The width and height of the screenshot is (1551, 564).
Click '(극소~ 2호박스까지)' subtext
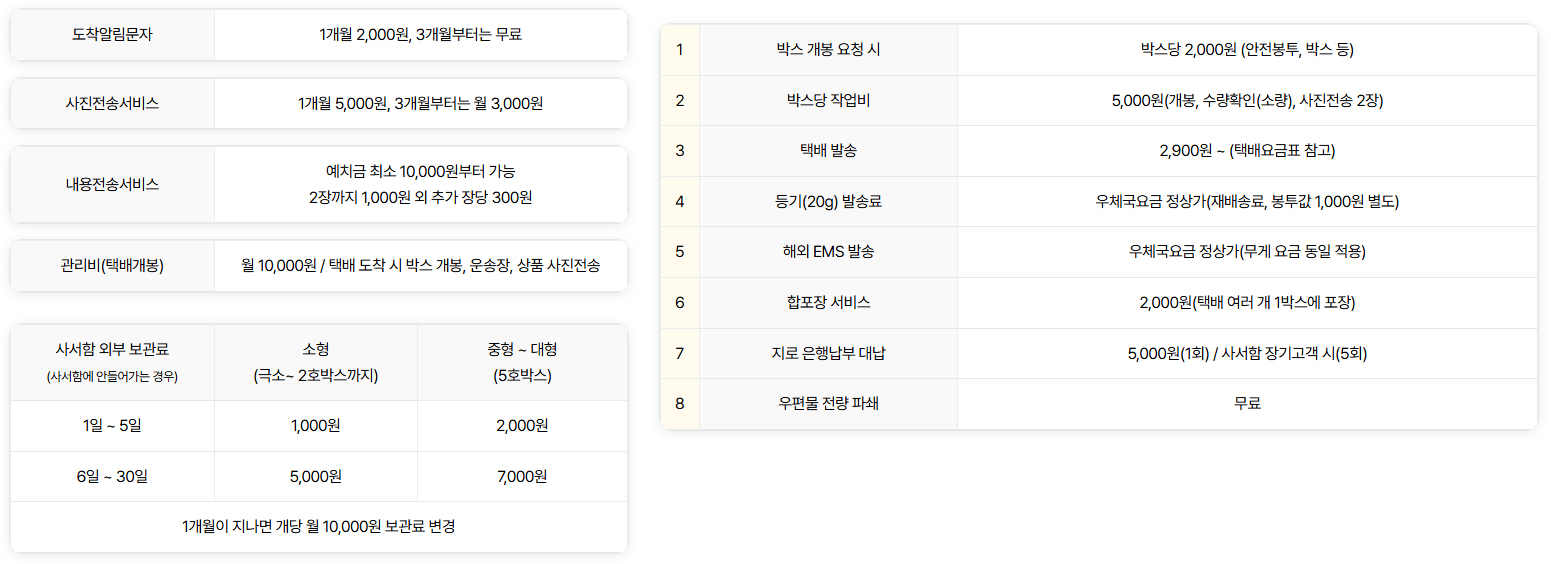click(x=316, y=376)
